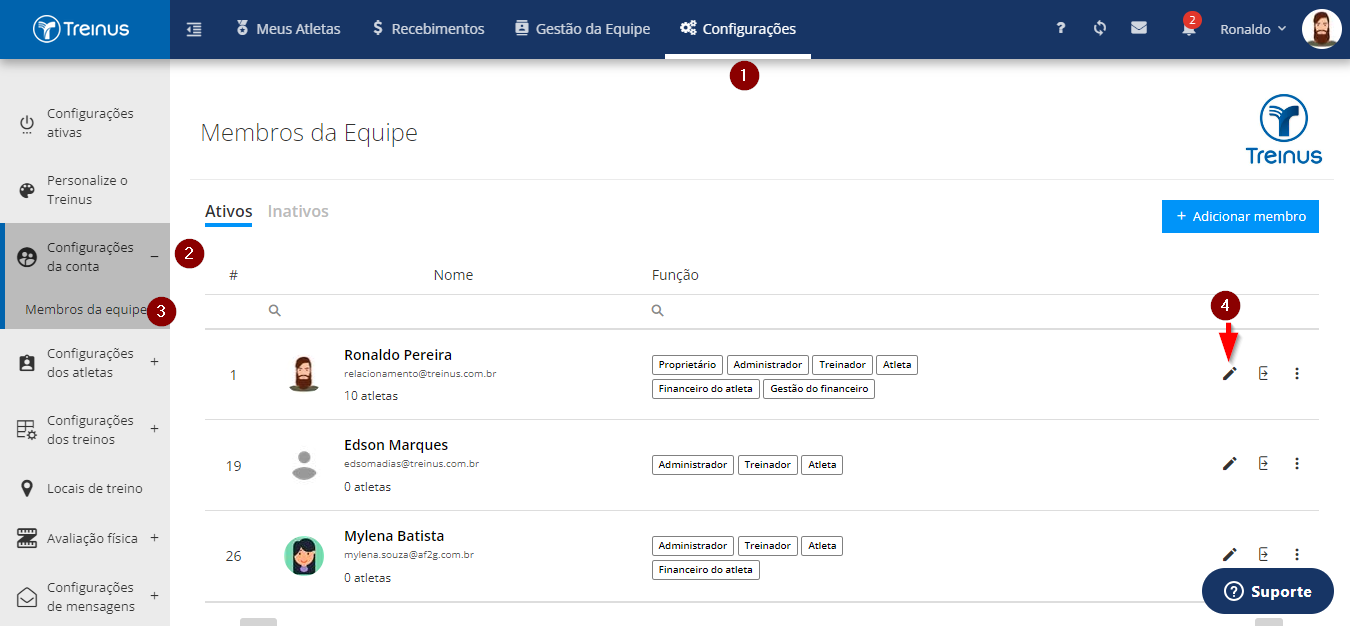Edit Edson Marques with pencil icon
Image resolution: width=1350 pixels, height=626 pixels.
click(x=1230, y=464)
